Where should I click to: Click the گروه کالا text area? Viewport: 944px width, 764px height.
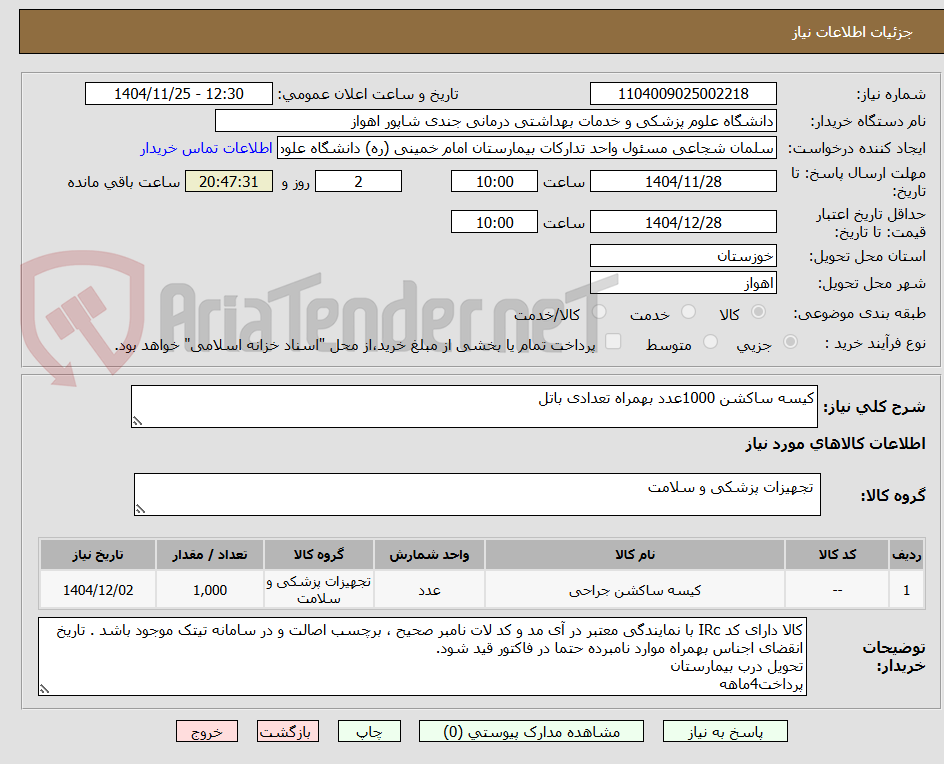(477, 494)
